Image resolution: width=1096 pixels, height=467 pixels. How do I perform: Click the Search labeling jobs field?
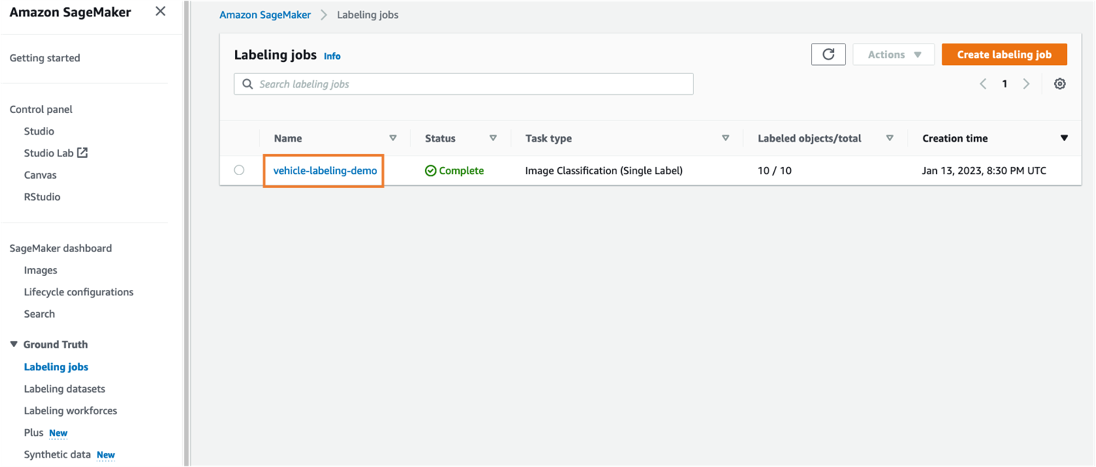pos(470,84)
